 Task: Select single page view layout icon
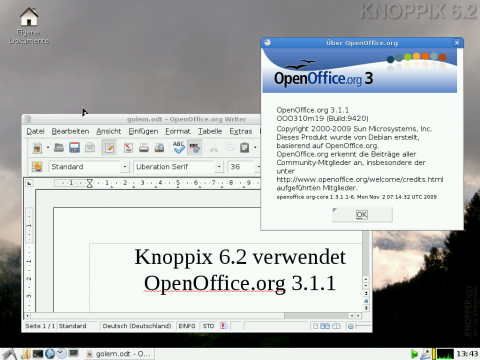pyautogui.click(x=315, y=326)
